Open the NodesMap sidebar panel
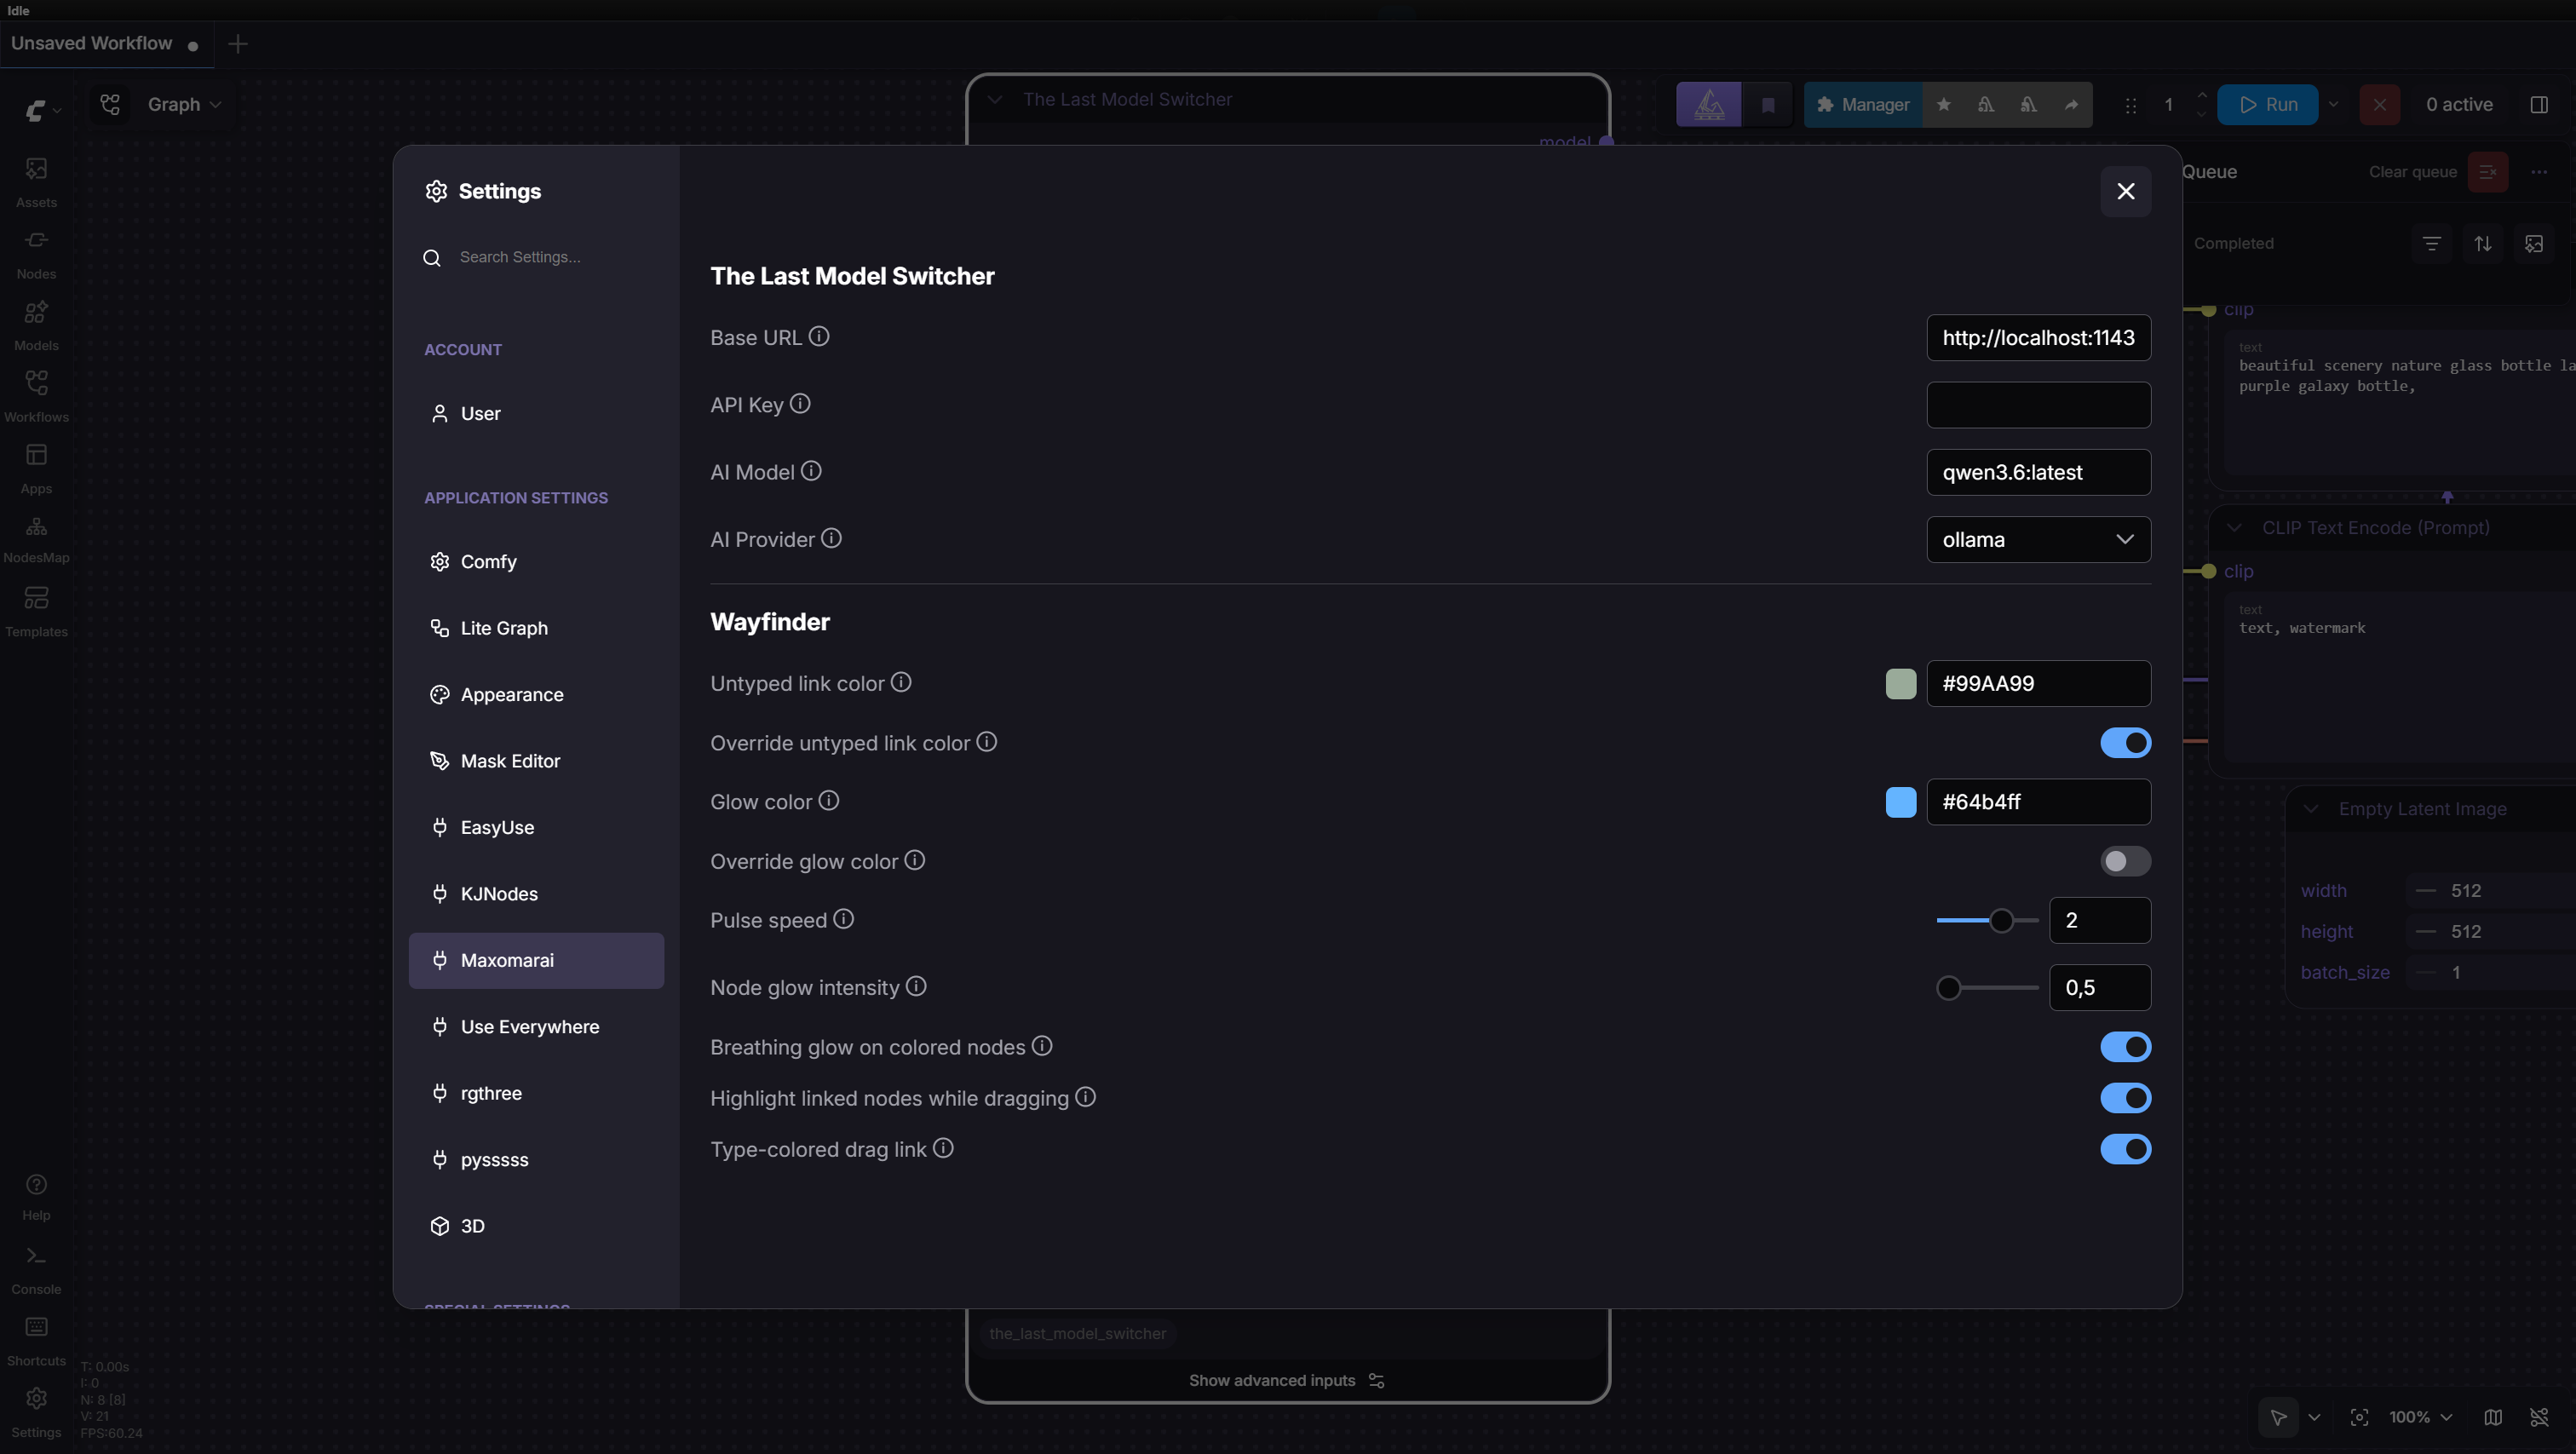Screen dimensions: 2576x1454 [36, 539]
